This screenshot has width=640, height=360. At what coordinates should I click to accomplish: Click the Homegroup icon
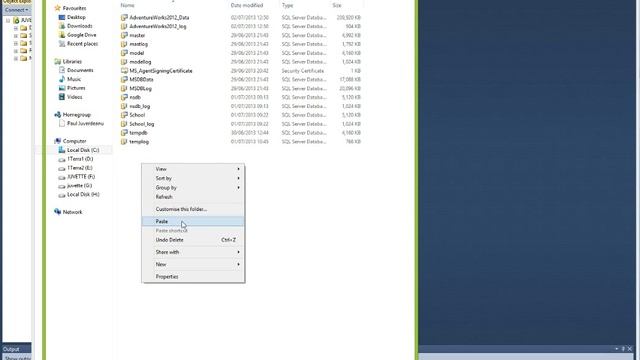pyautogui.click(x=58, y=115)
